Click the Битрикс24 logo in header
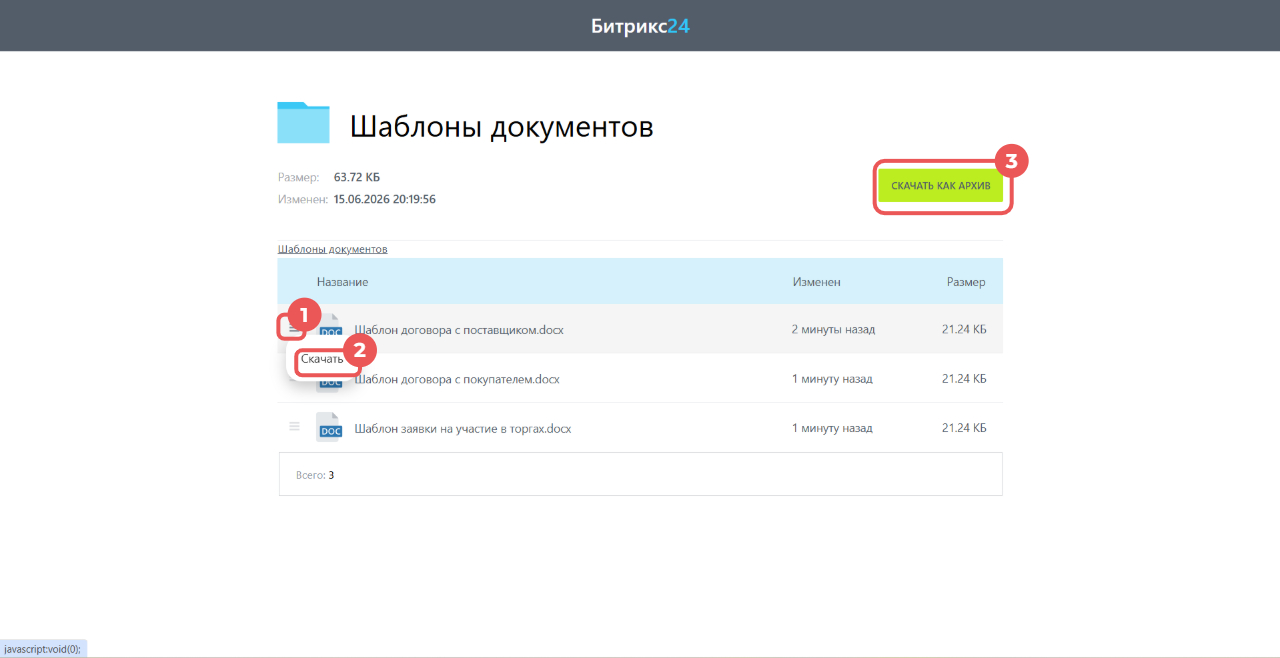 [640, 26]
